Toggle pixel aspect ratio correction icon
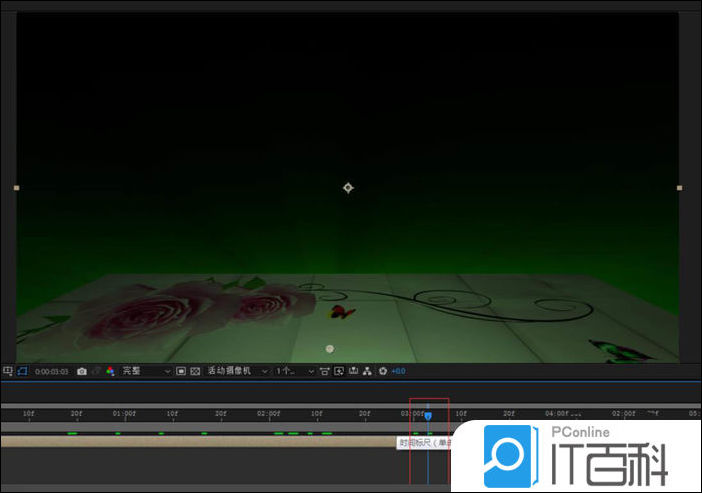Viewport: 702px width, 493px height. click(325, 371)
